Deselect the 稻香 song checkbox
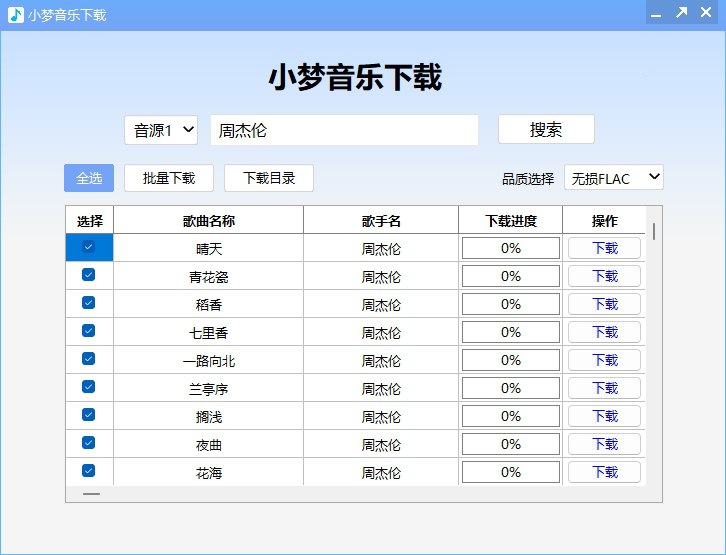Image resolution: width=726 pixels, height=555 pixels. tap(88, 303)
